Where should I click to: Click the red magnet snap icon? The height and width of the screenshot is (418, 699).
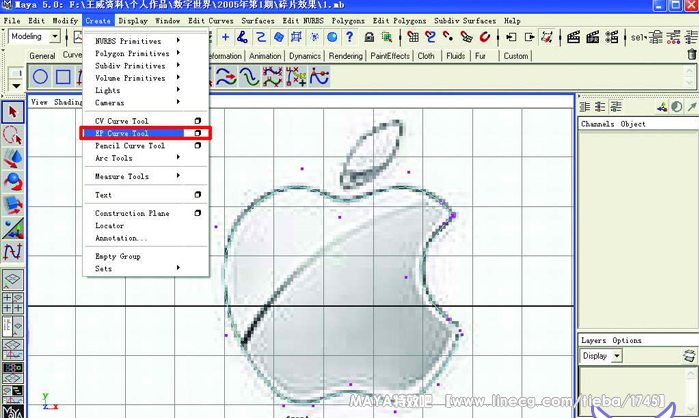tap(485, 37)
